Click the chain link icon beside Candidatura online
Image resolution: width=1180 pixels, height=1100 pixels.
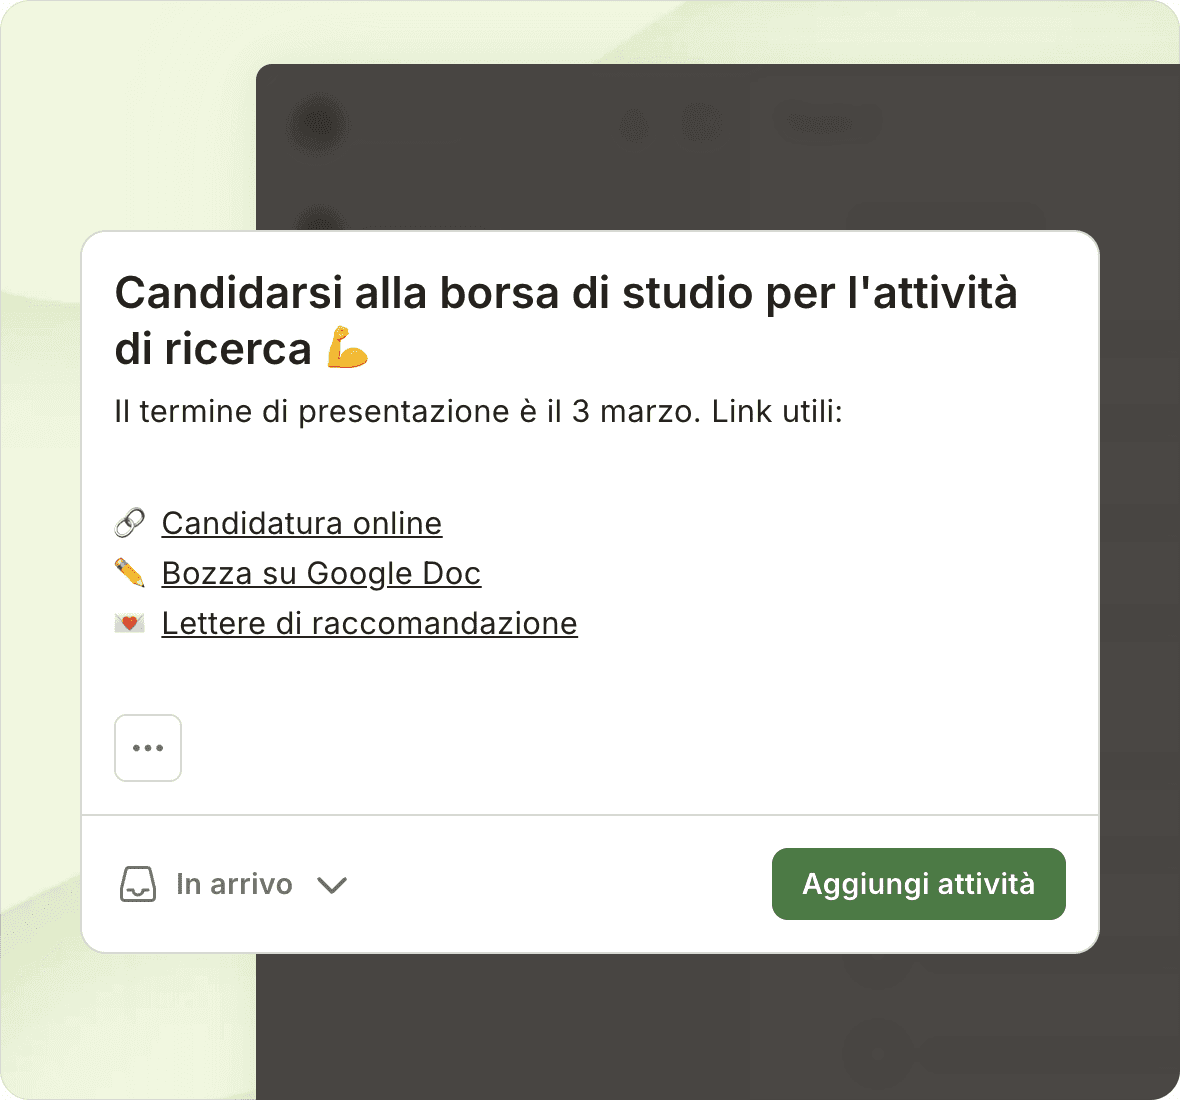[x=129, y=523]
